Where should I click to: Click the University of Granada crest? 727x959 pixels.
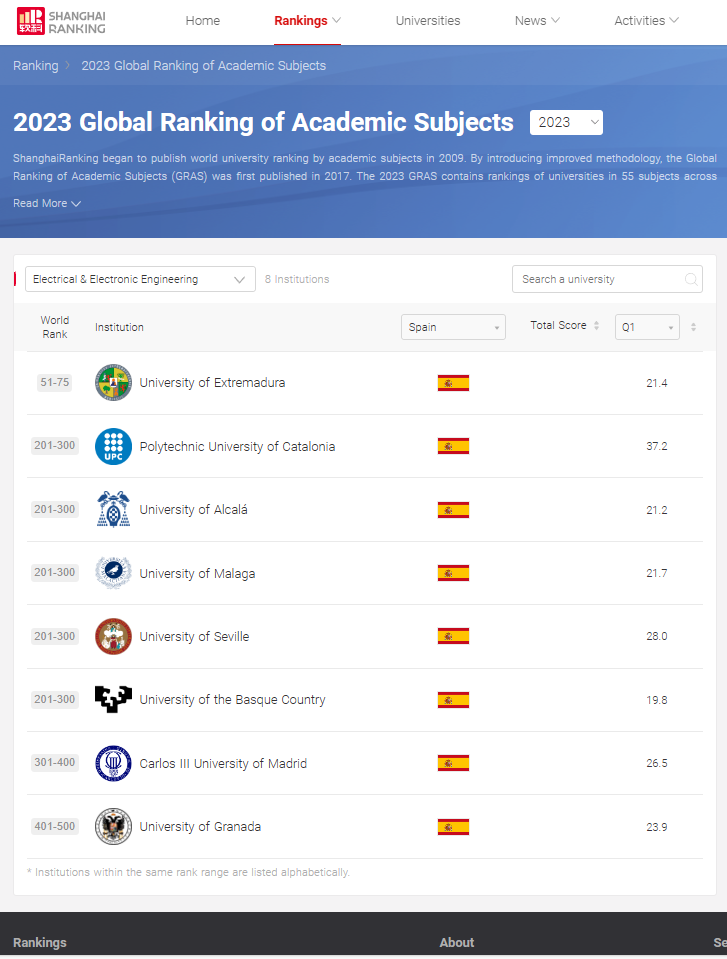tap(113, 827)
